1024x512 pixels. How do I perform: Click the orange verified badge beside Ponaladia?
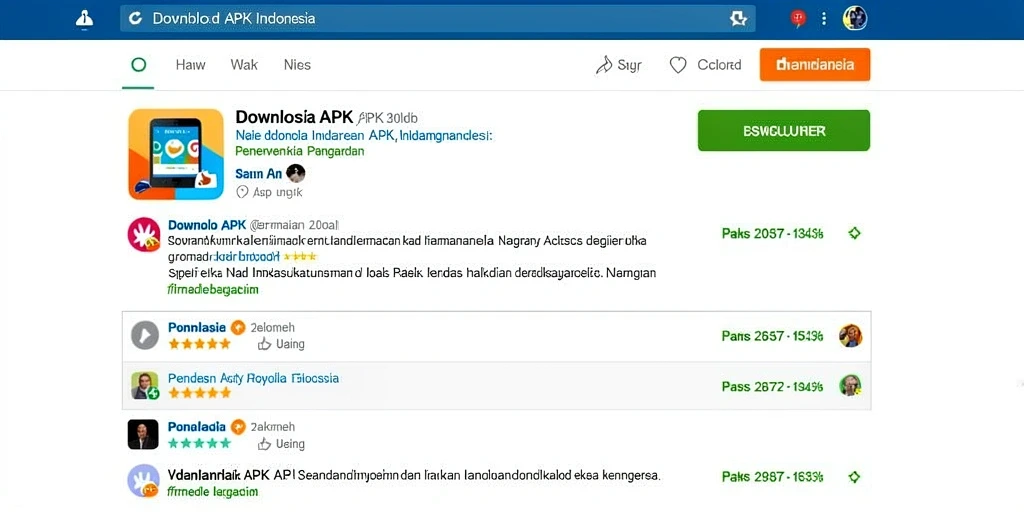(238, 427)
